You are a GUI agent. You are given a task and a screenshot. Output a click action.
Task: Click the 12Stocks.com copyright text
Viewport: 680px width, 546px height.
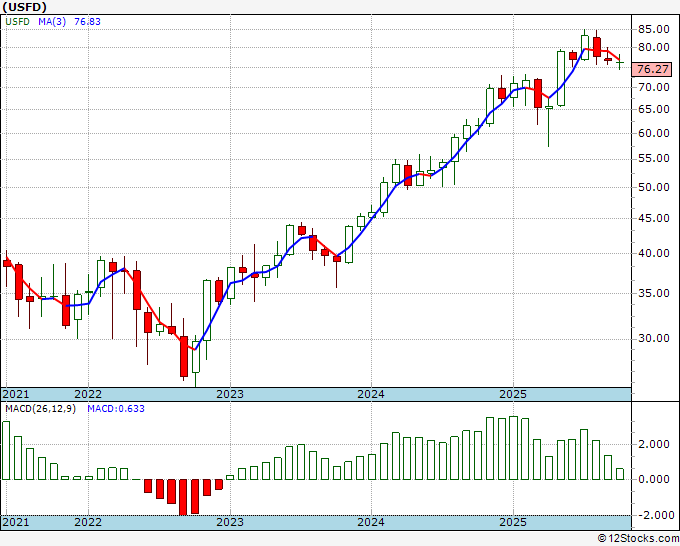638,538
